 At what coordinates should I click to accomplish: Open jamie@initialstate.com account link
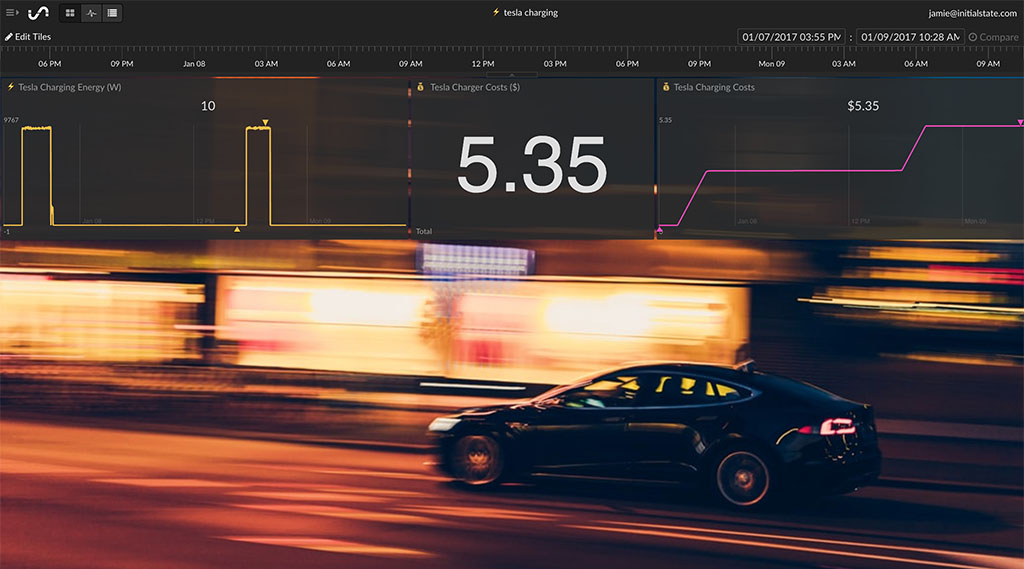(972, 13)
